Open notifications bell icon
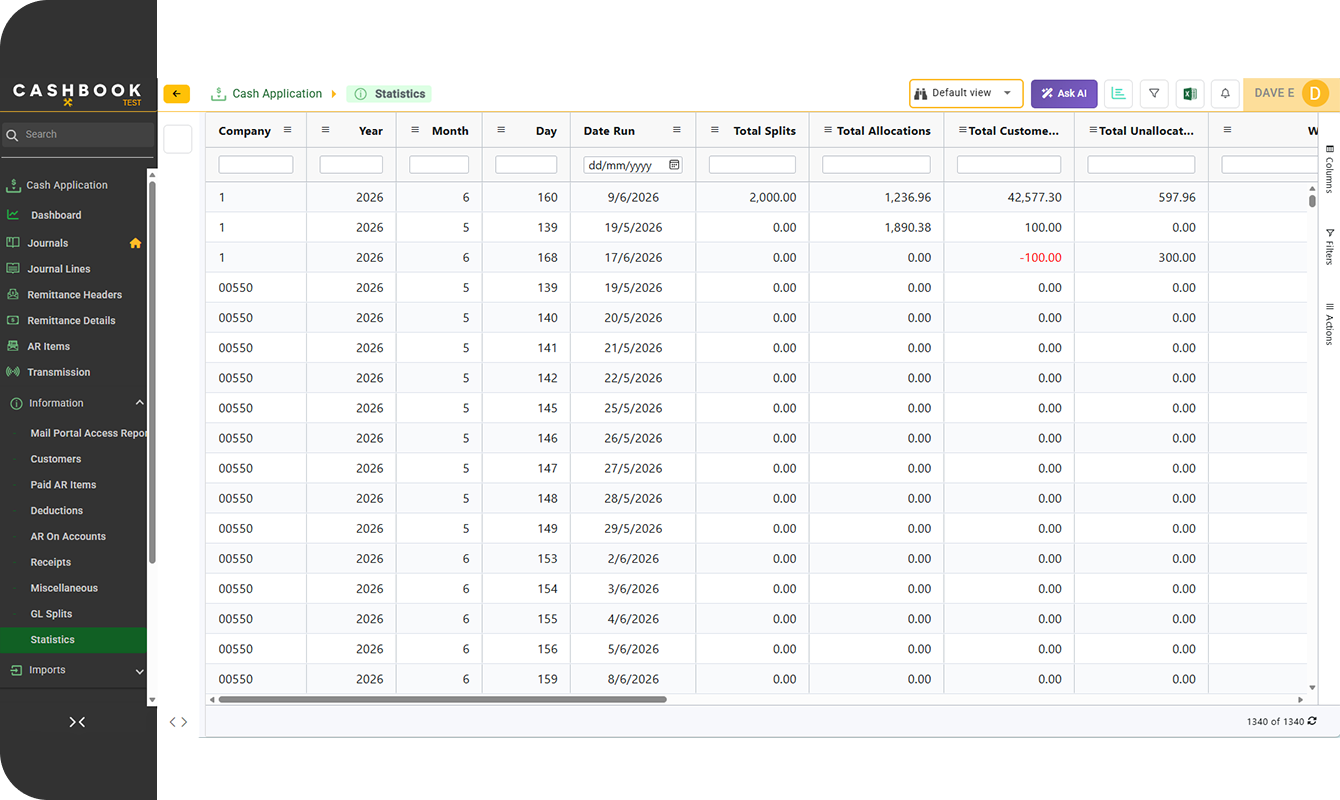Viewport: 1340px width, 800px height. [x=1226, y=93]
